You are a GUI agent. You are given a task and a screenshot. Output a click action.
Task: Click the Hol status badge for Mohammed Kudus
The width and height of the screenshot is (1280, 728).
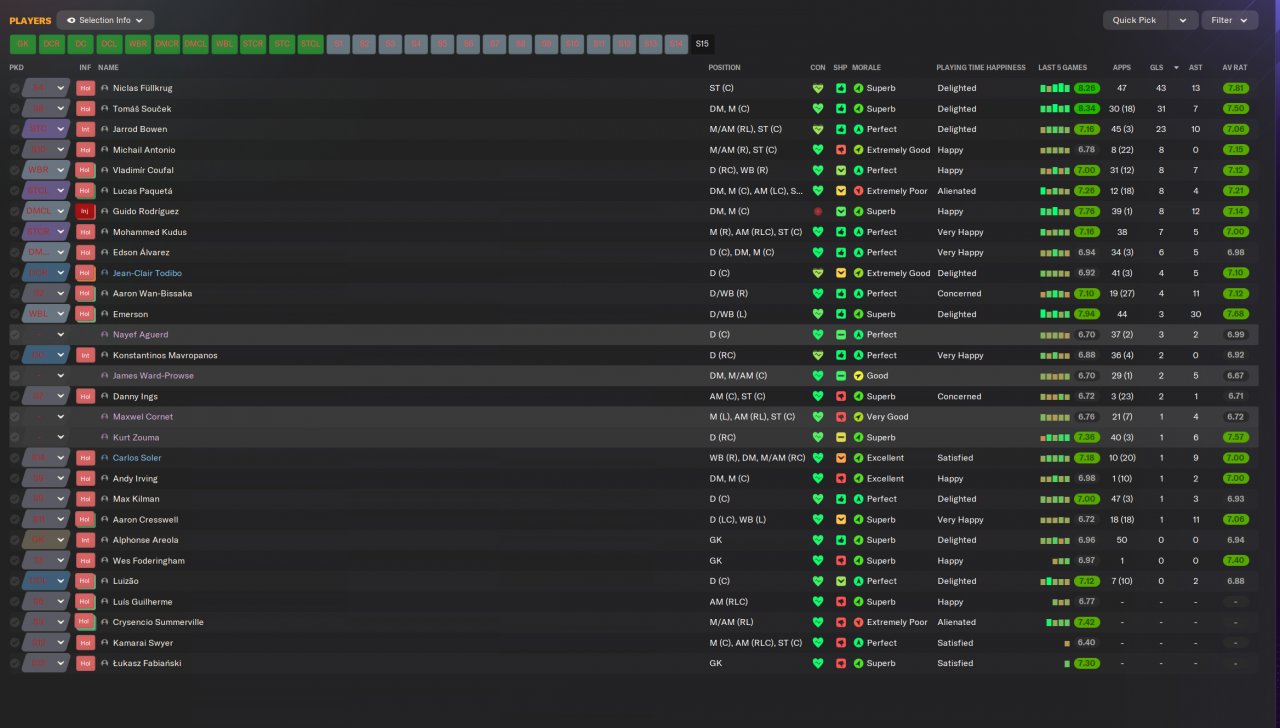click(85, 232)
